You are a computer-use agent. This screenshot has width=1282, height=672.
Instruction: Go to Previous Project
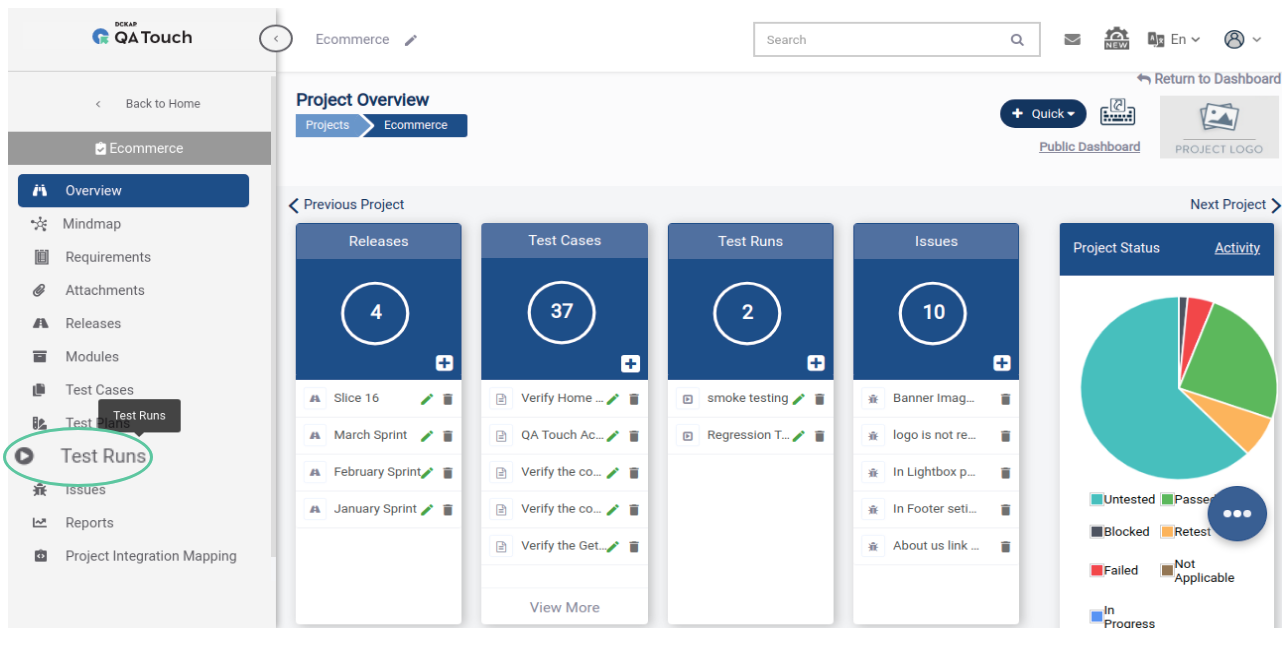click(347, 205)
